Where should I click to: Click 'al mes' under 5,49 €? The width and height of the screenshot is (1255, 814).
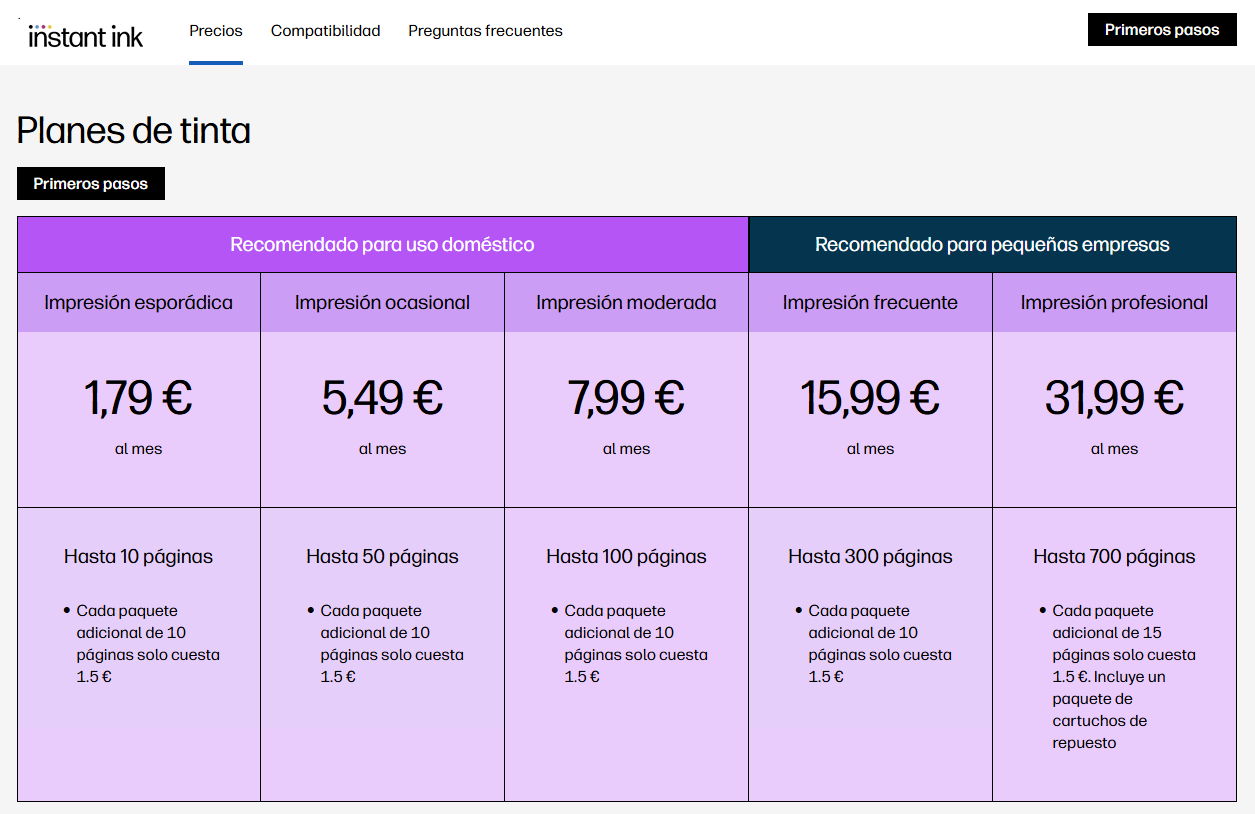pyautogui.click(x=383, y=449)
